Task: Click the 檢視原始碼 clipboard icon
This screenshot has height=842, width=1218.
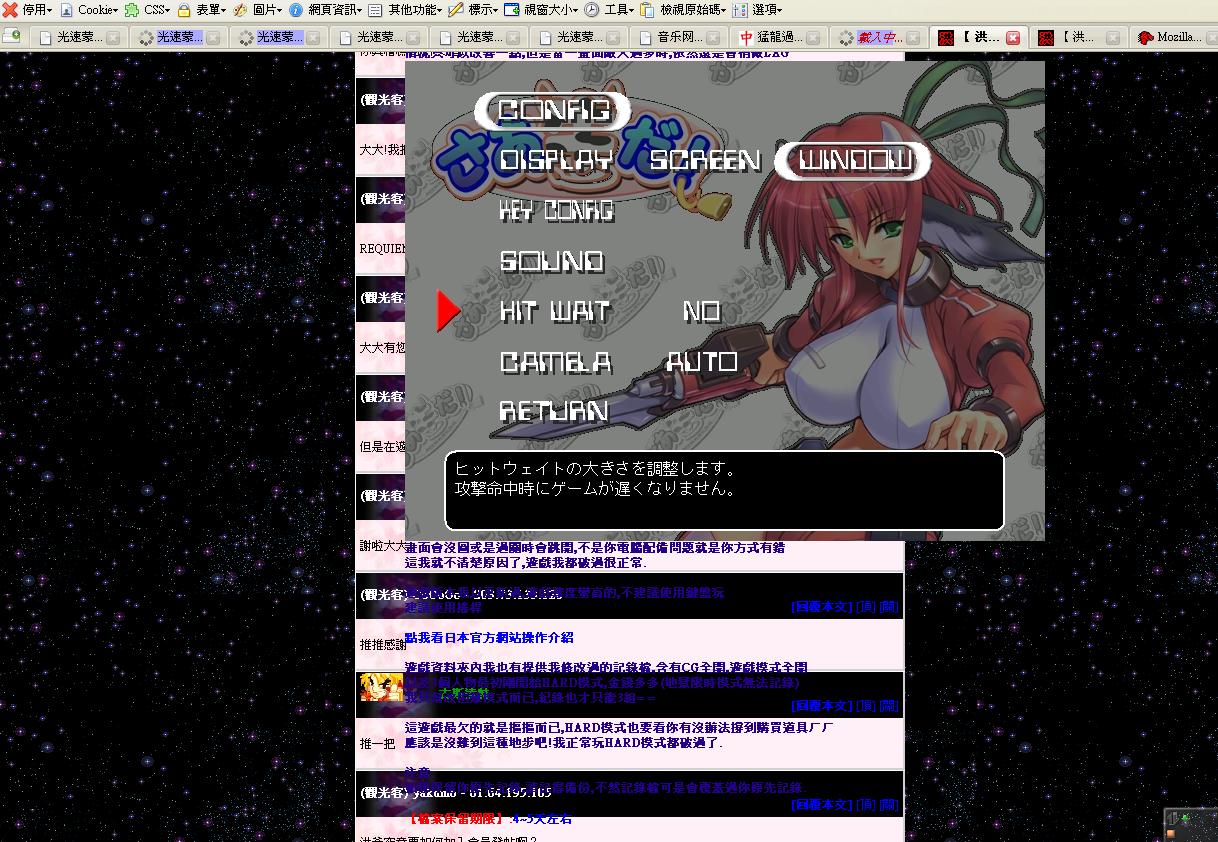Action: tap(647, 10)
